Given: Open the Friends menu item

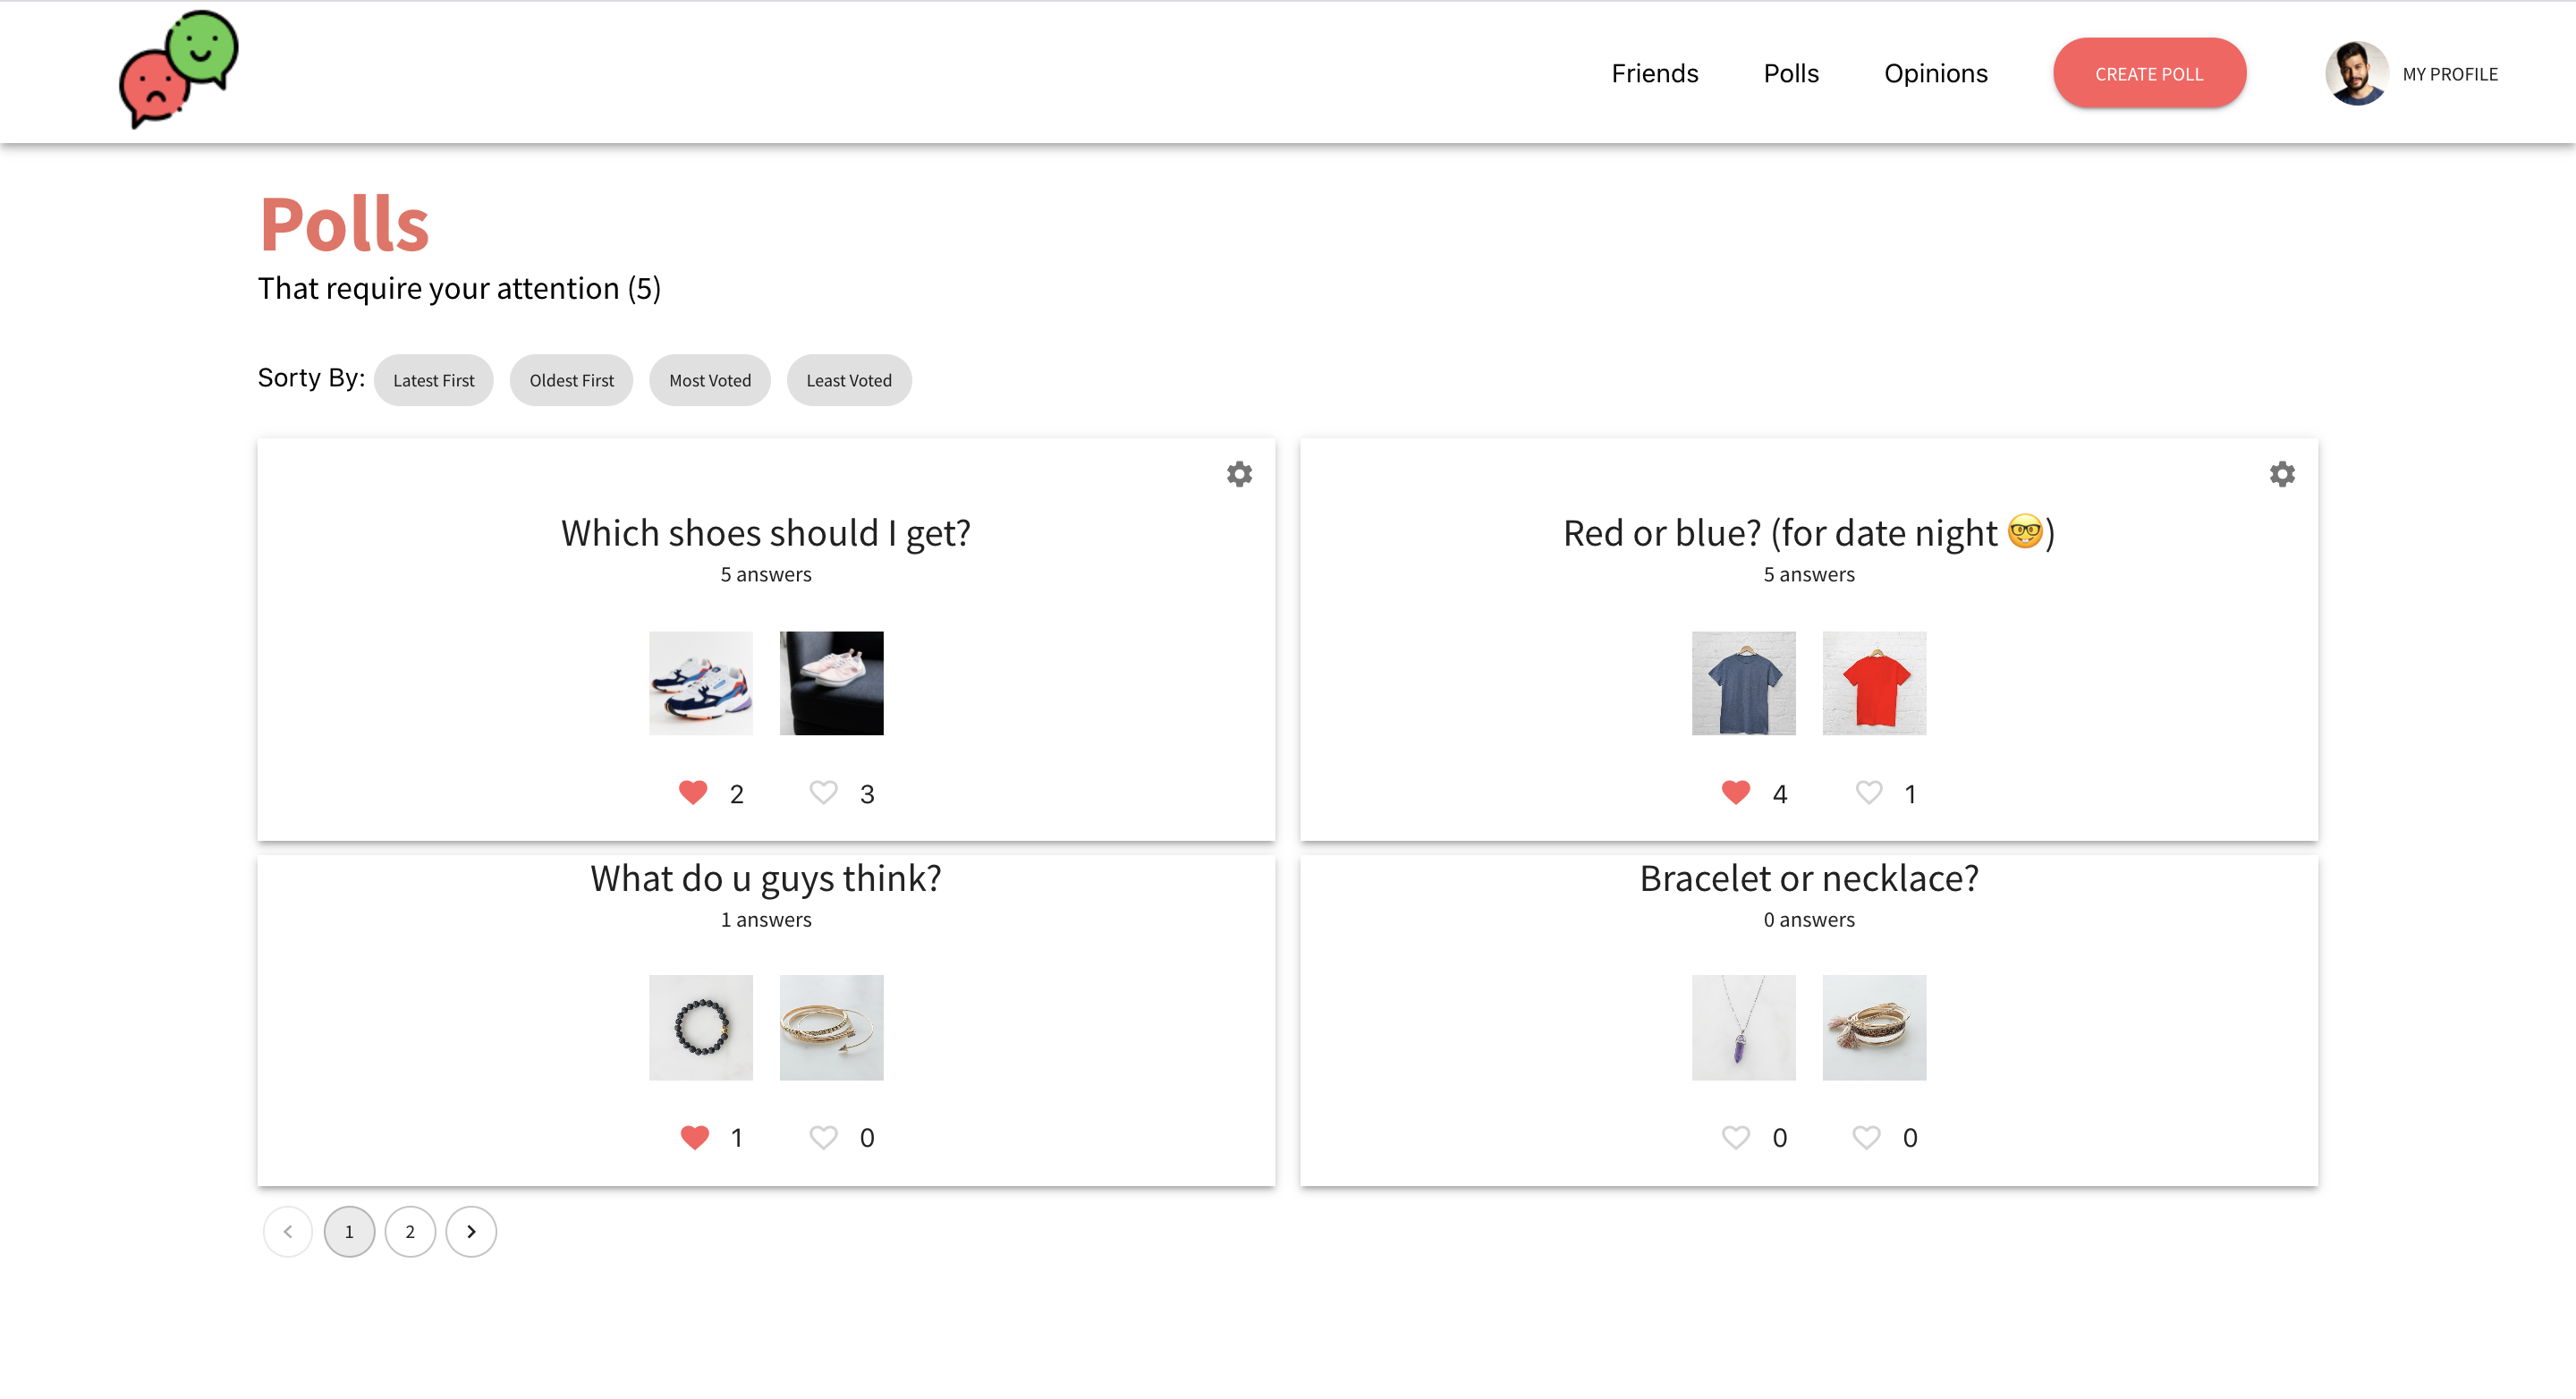Looking at the screenshot, I should pos(1654,74).
